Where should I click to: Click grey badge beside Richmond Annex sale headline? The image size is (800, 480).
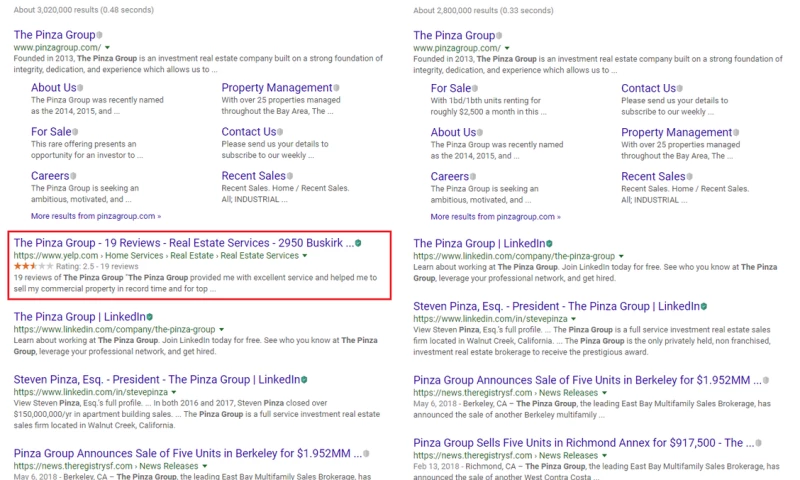[759, 443]
